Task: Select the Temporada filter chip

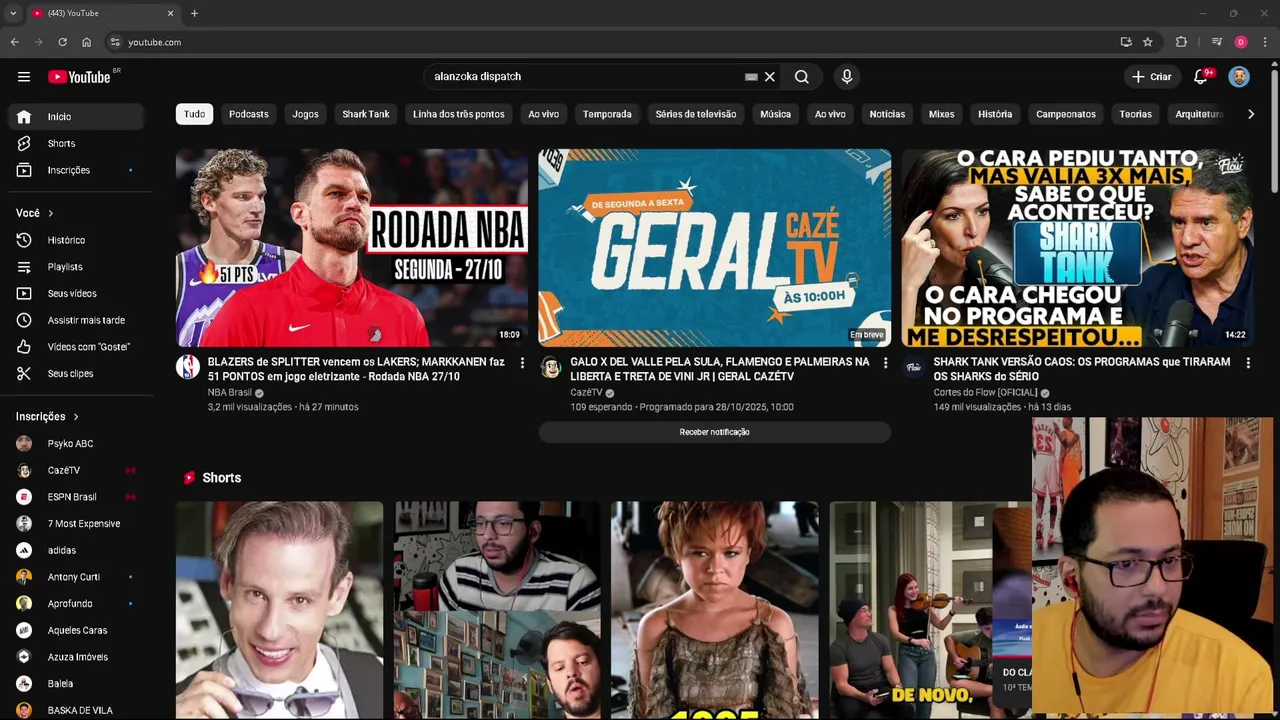Action: click(607, 114)
